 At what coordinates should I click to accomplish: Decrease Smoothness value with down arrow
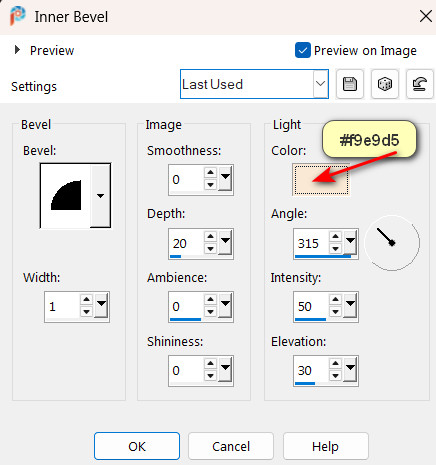(x=210, y=185)
